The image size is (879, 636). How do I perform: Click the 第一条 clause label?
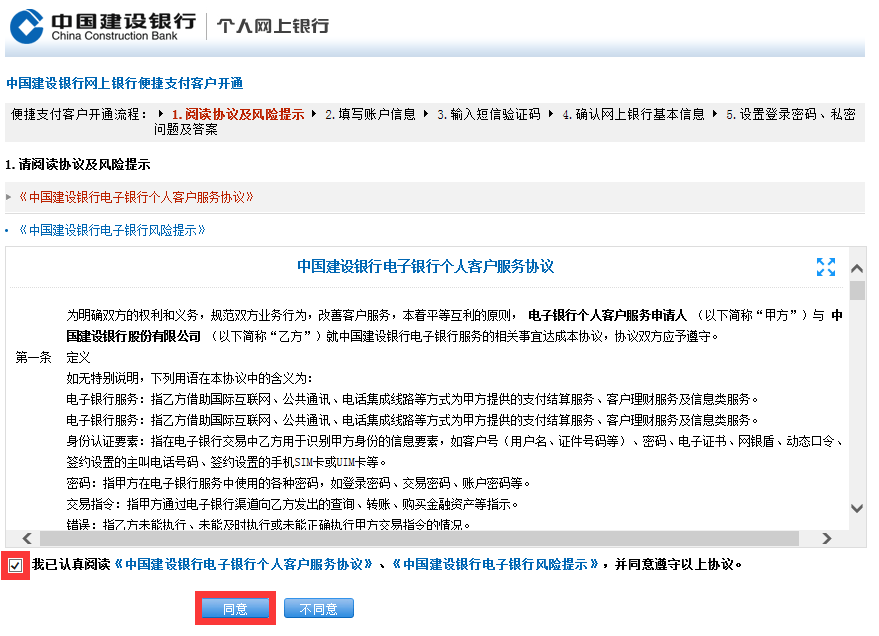33,358
